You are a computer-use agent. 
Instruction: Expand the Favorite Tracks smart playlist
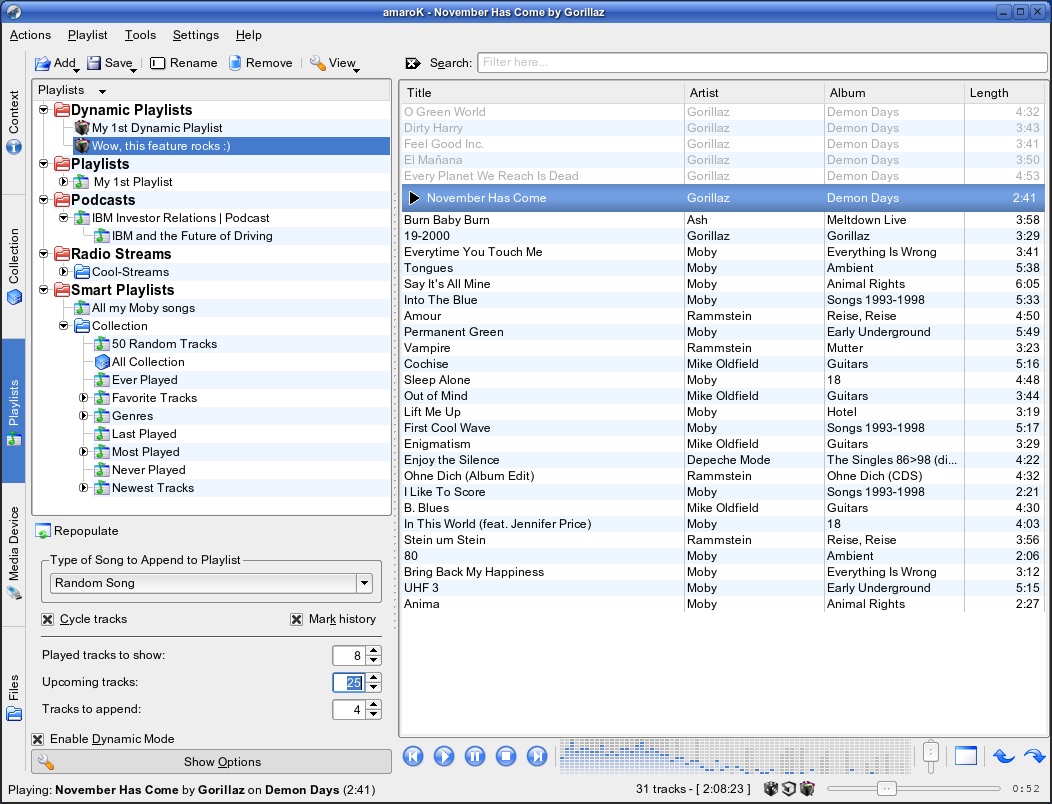coord(83,398)
